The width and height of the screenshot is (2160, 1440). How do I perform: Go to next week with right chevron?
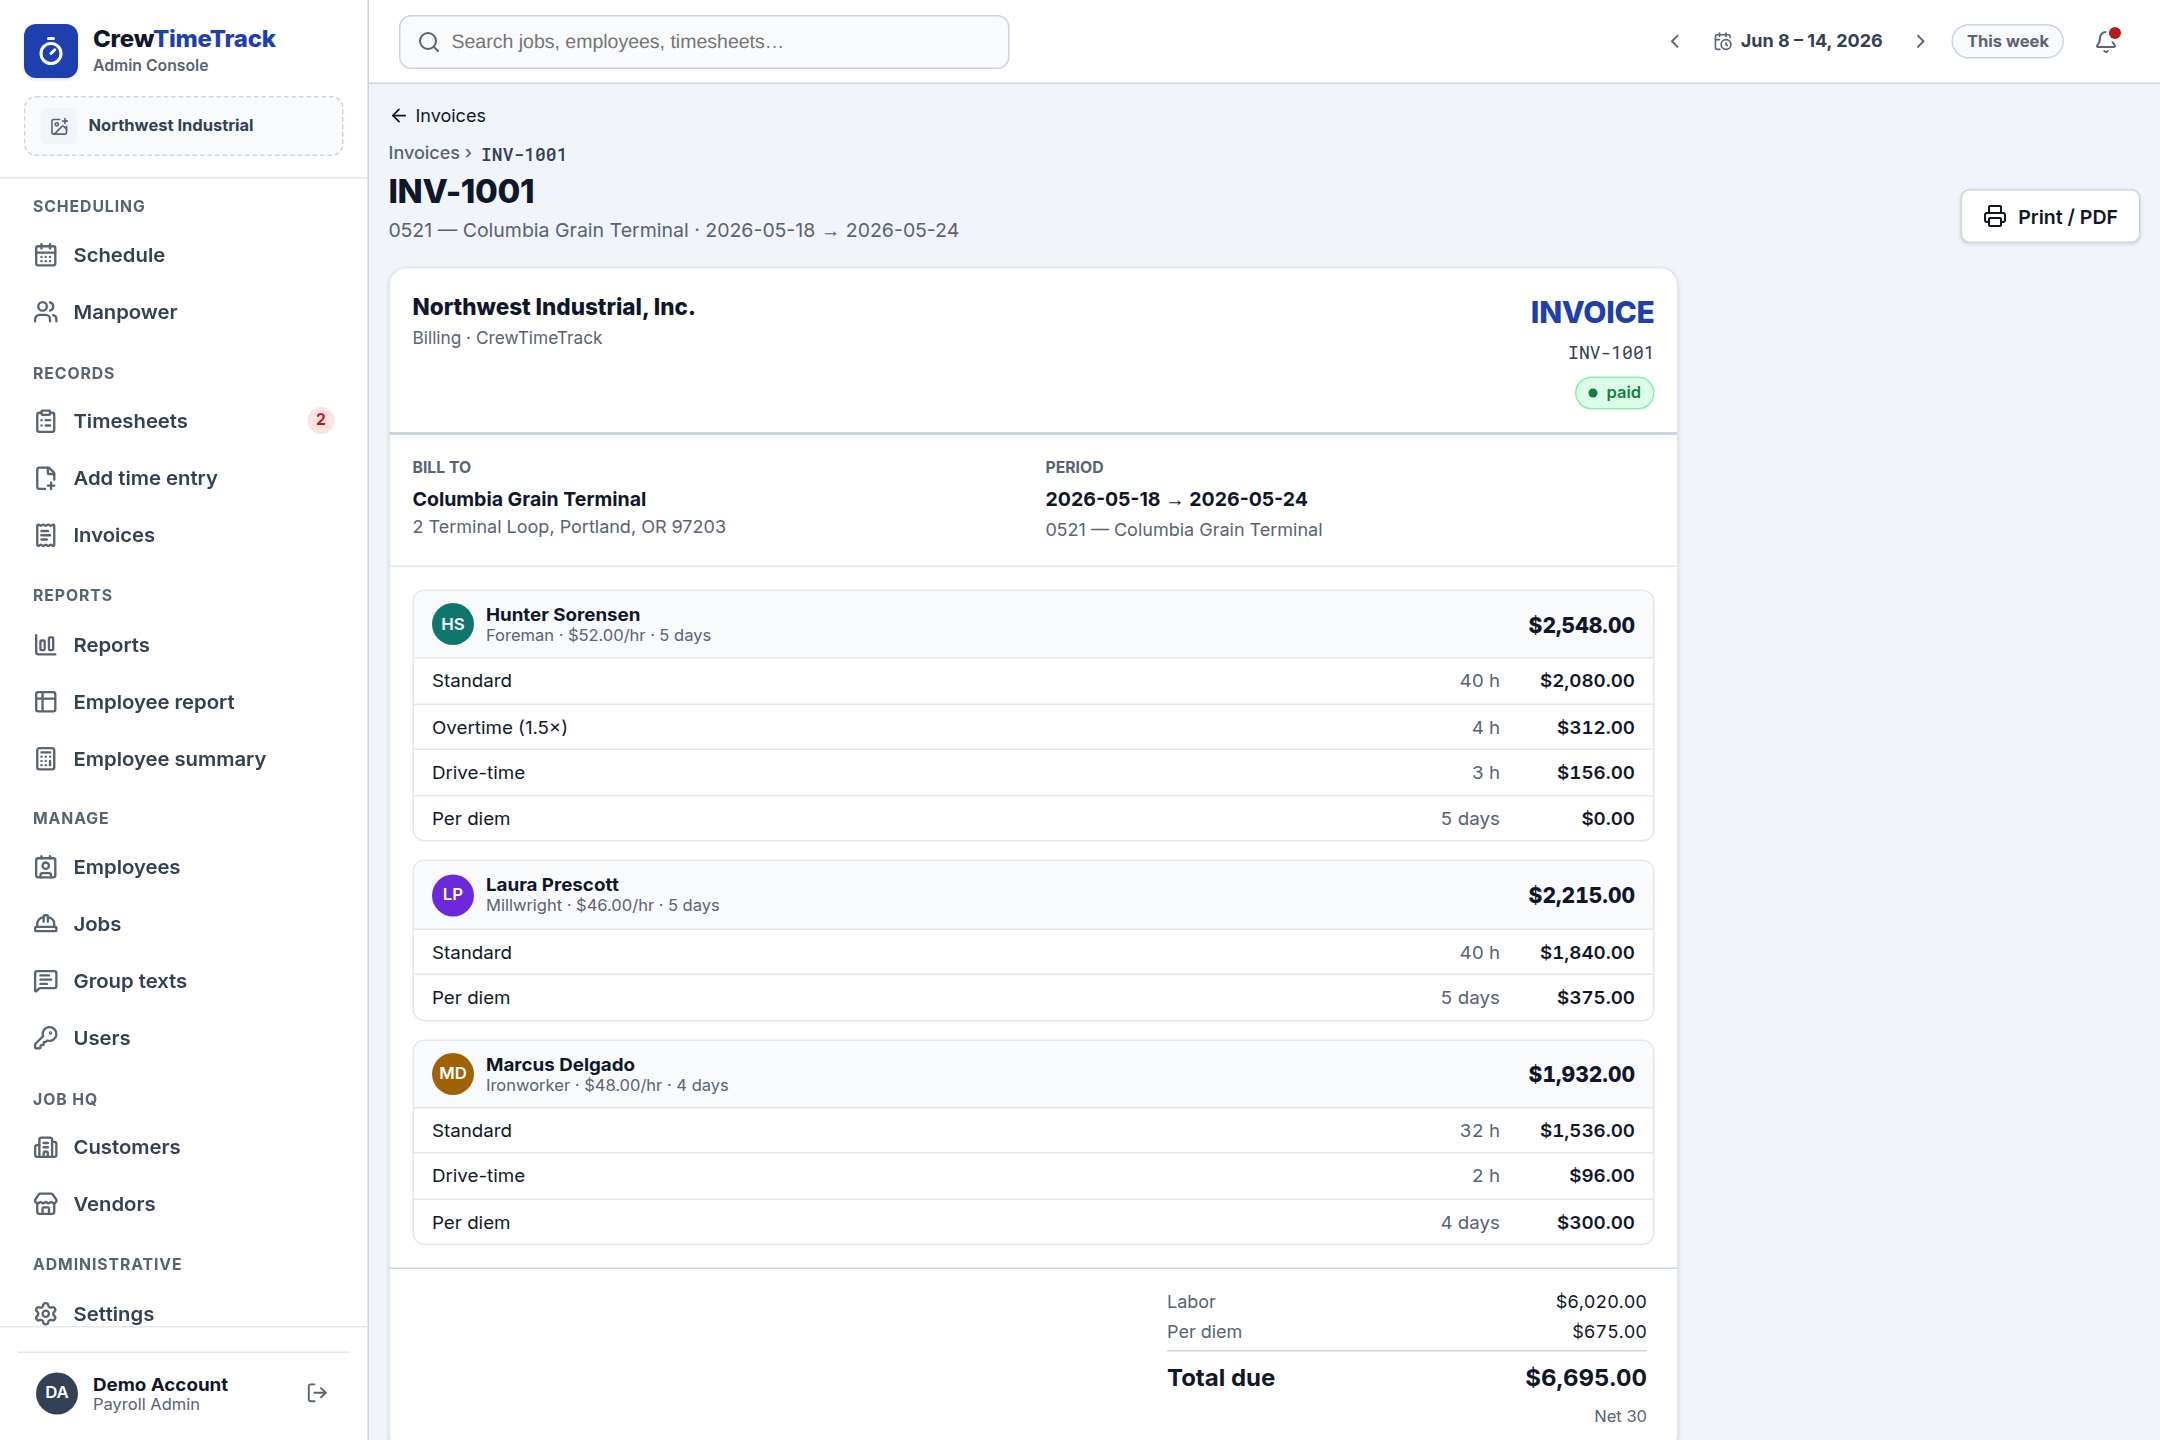(x=1920, y=41)
